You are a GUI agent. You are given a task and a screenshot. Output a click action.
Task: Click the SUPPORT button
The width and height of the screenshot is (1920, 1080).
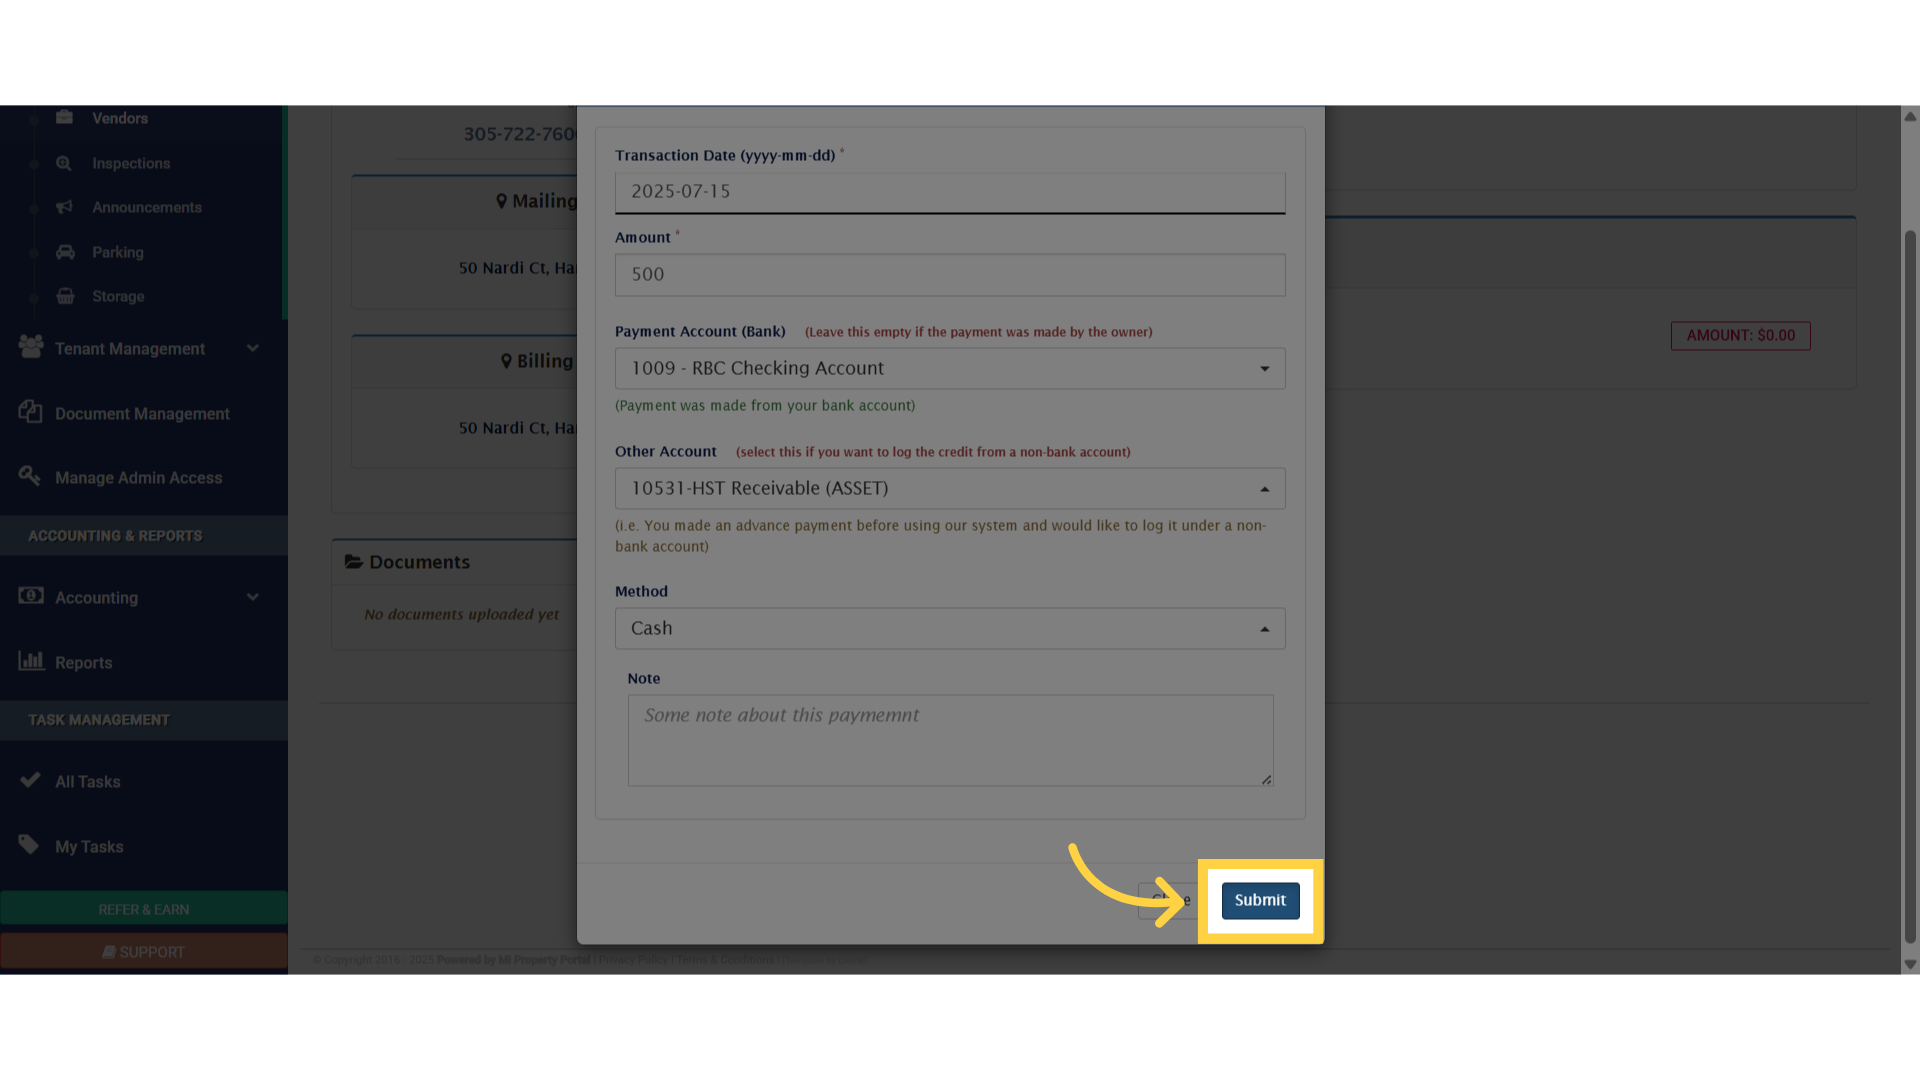tap(144, 952)
